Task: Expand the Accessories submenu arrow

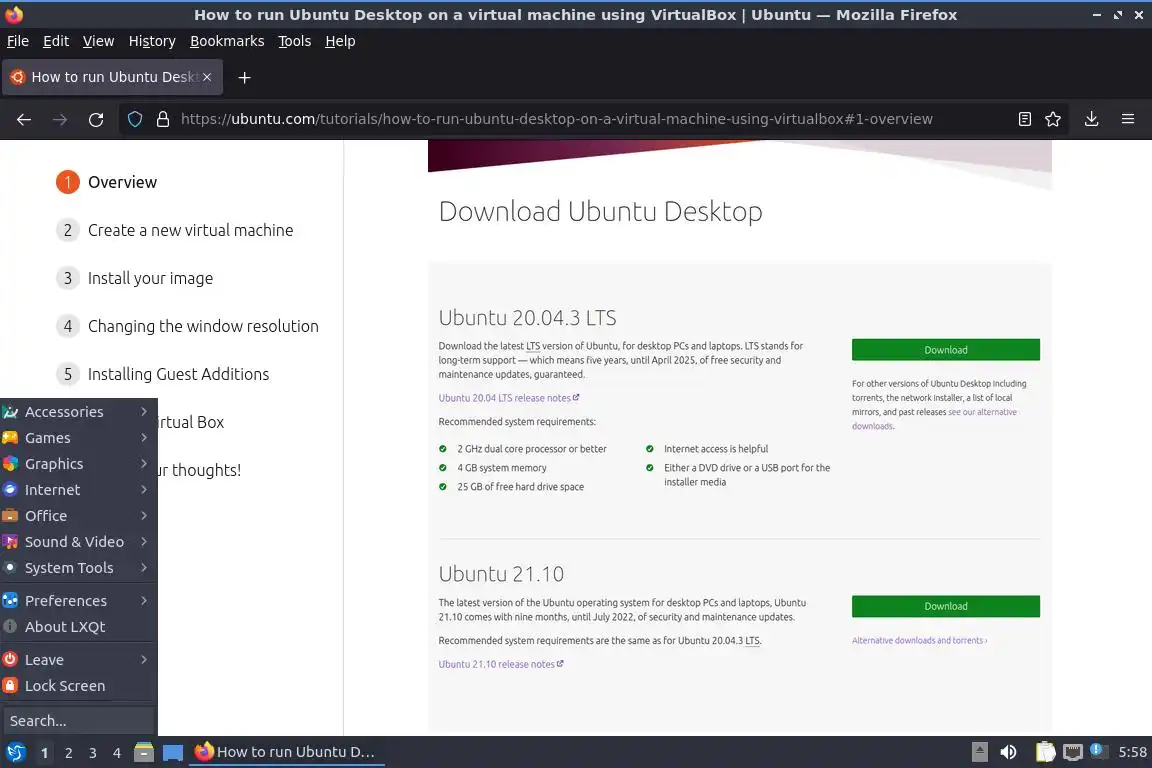Action: (x=144, y=412)
